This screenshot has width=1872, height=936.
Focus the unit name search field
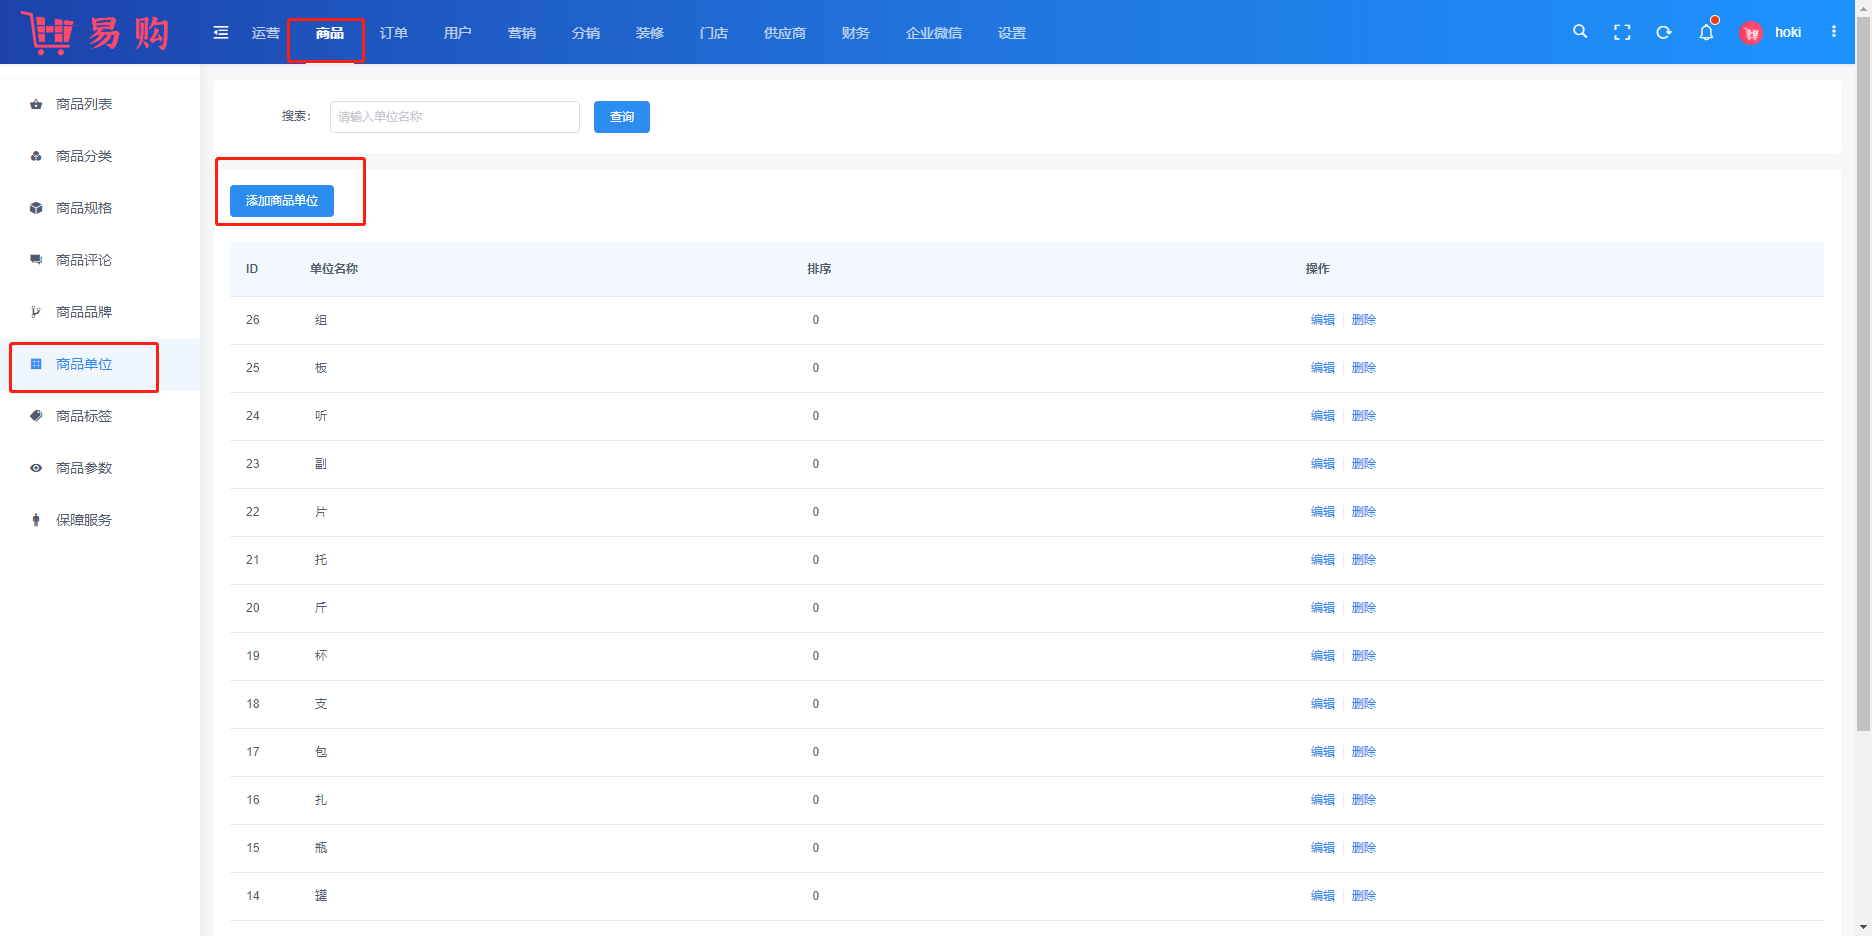[455, 117]
